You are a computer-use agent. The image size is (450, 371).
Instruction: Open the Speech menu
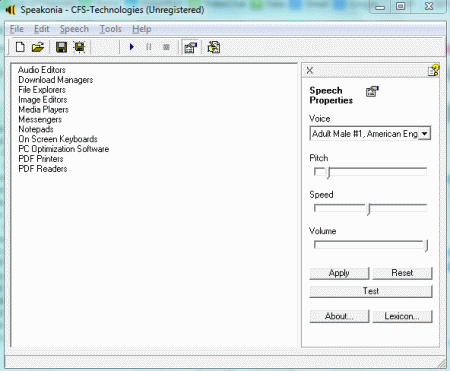[x=74, y=29]
